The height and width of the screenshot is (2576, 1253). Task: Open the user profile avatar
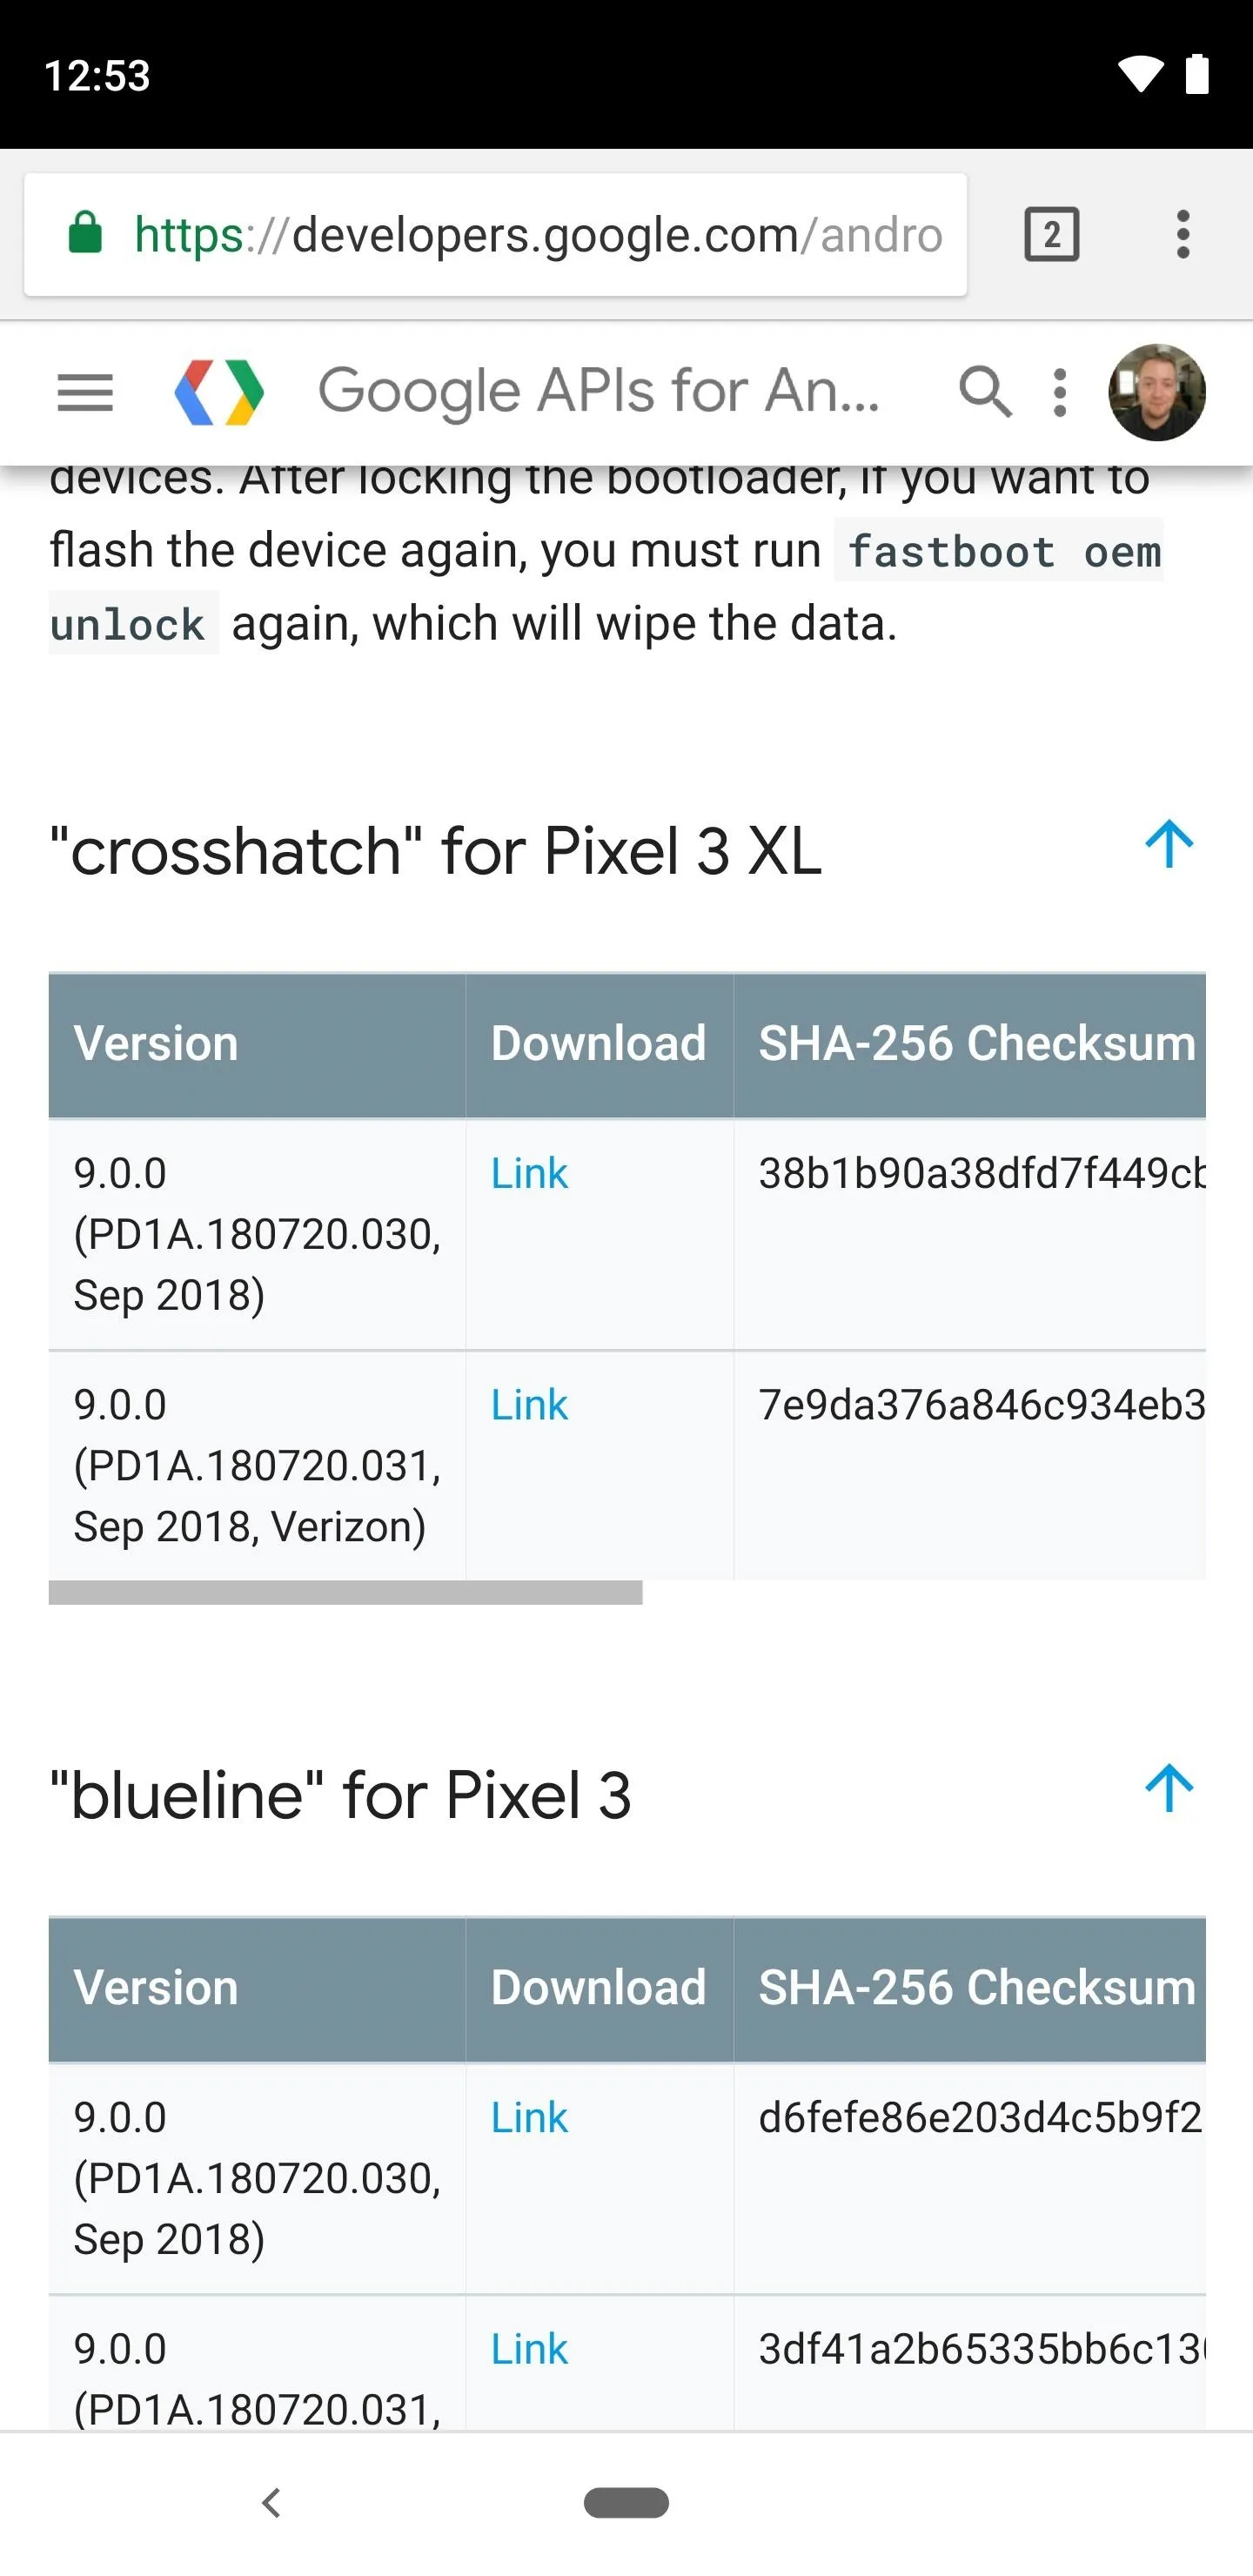pyautogui.click(x=1157, y=392)
